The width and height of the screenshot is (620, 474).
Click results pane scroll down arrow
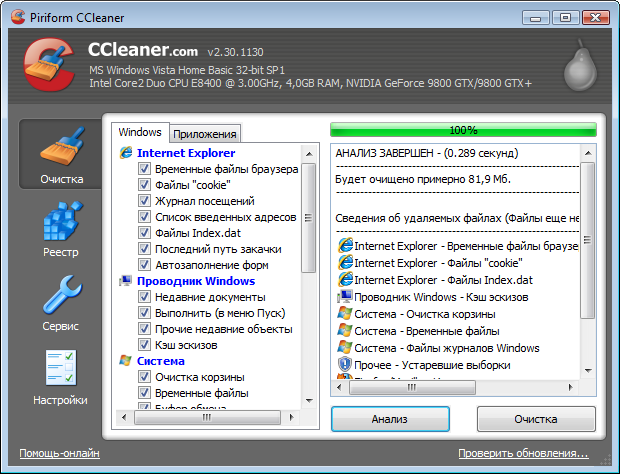click(x=588, y=370)
